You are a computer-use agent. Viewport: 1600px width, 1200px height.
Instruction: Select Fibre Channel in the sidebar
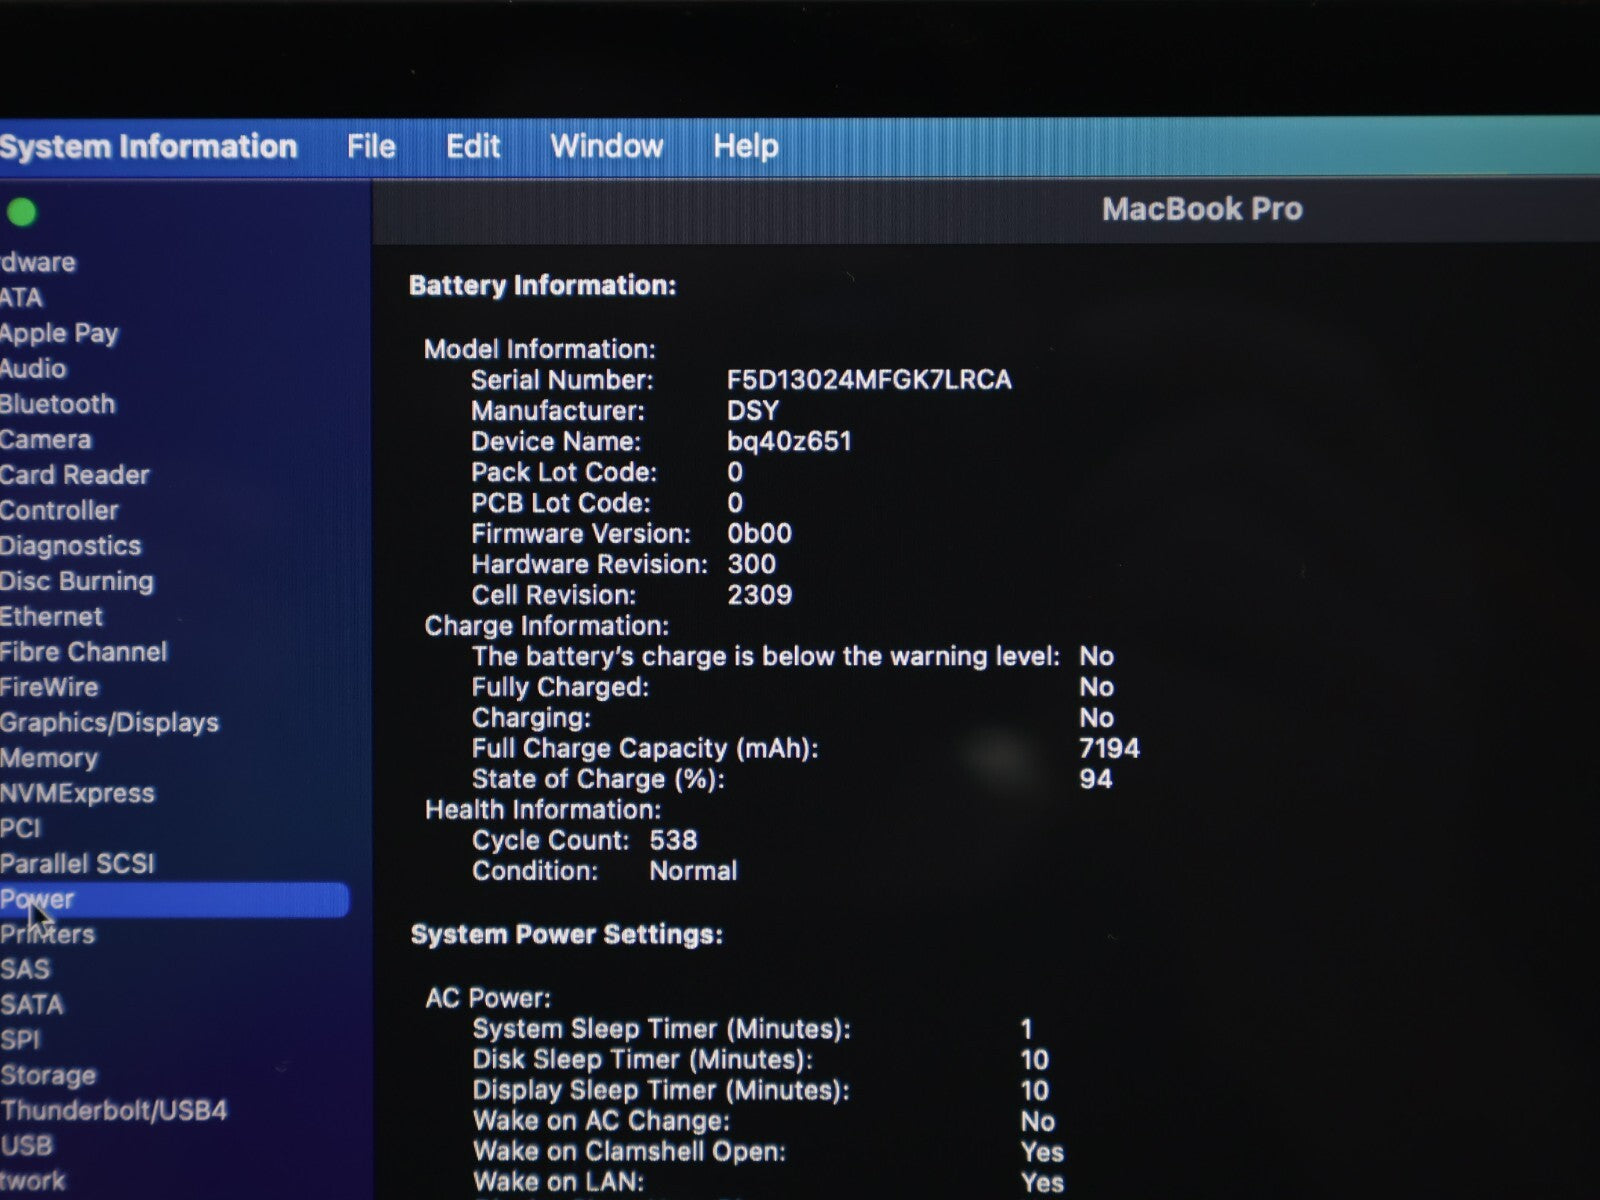click(84, 652)
